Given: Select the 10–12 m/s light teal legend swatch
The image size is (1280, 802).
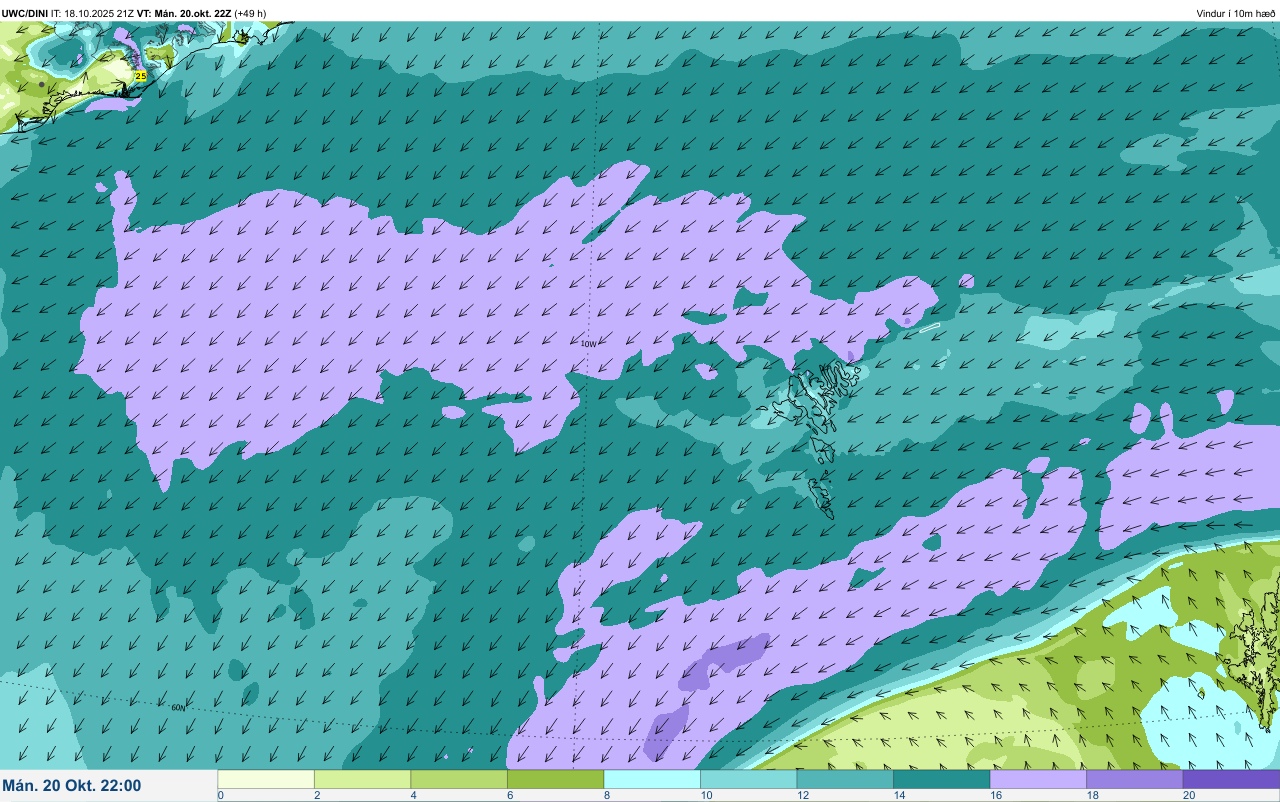Looking at the screenshot, I should [x=748, y=779].
